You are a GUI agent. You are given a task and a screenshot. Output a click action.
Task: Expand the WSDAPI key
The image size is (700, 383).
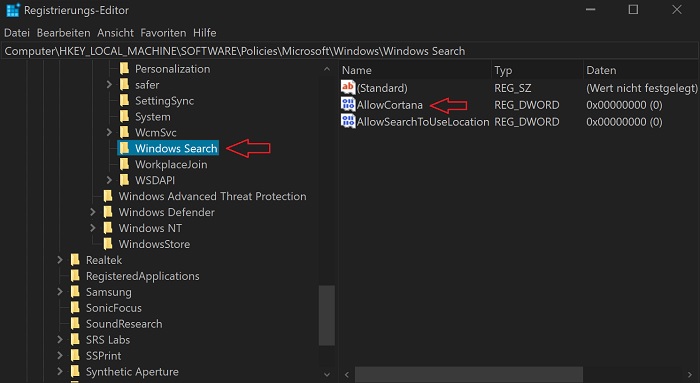tap(109, 180)
